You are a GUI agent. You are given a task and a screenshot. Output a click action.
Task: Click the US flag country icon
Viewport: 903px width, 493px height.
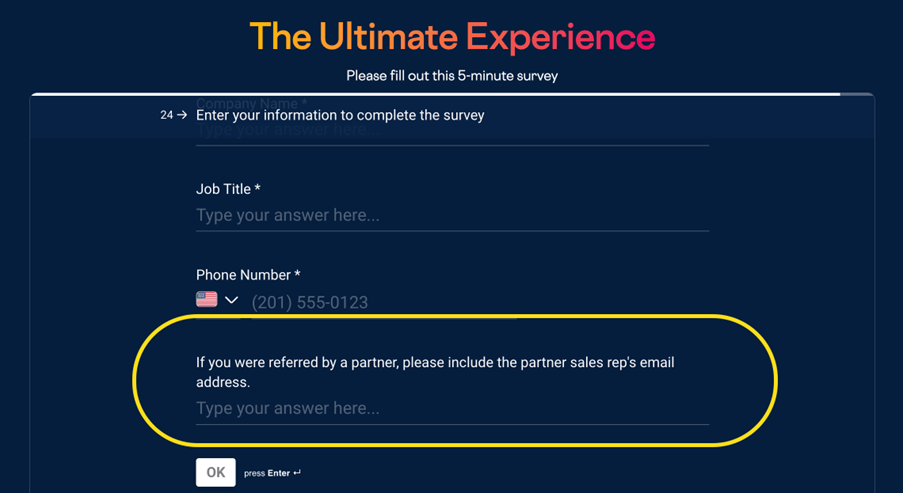[x=207, y=299]
